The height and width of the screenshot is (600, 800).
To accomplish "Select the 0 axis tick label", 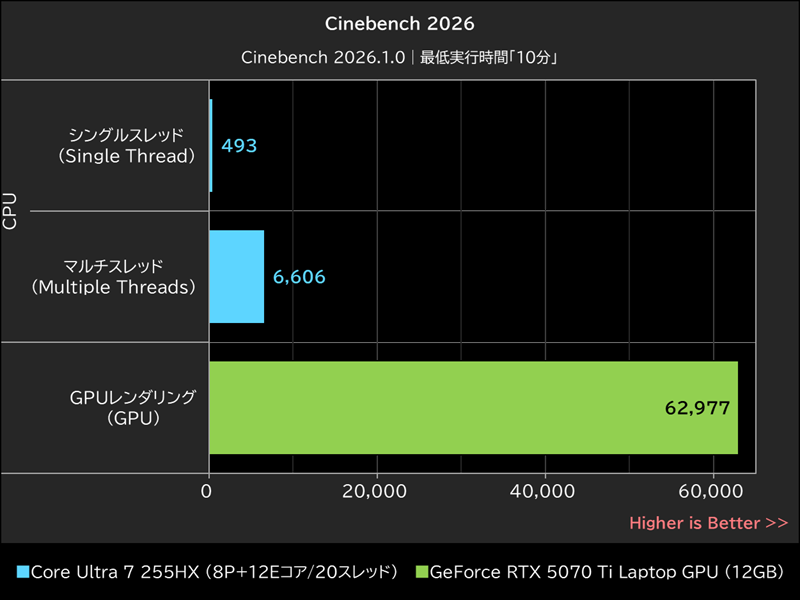I will coord(208,493).
